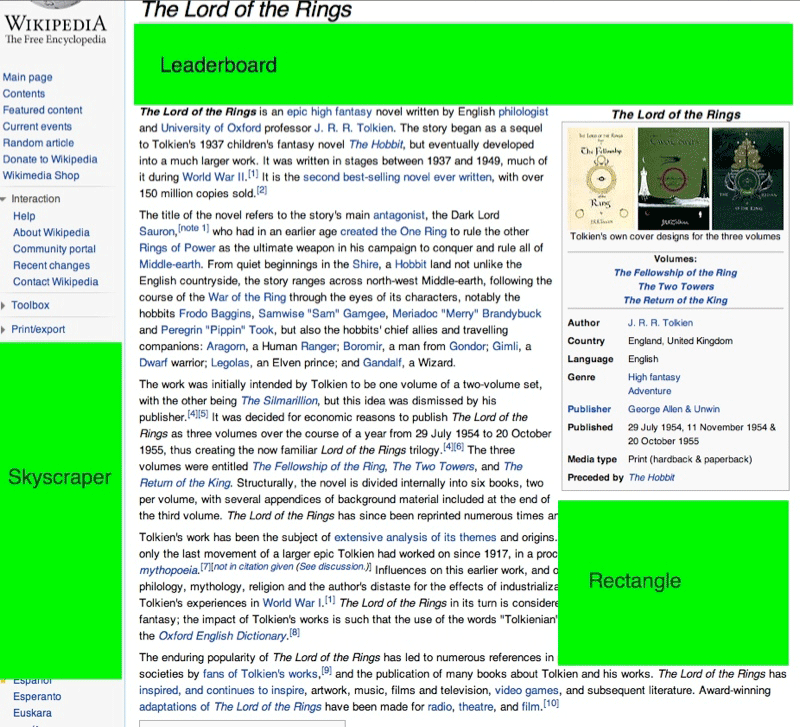Screen dimensions: 800x727
Task: Open the J. R. R. Tolkien article
Action: pyautogui.click(x=661, y=322)
